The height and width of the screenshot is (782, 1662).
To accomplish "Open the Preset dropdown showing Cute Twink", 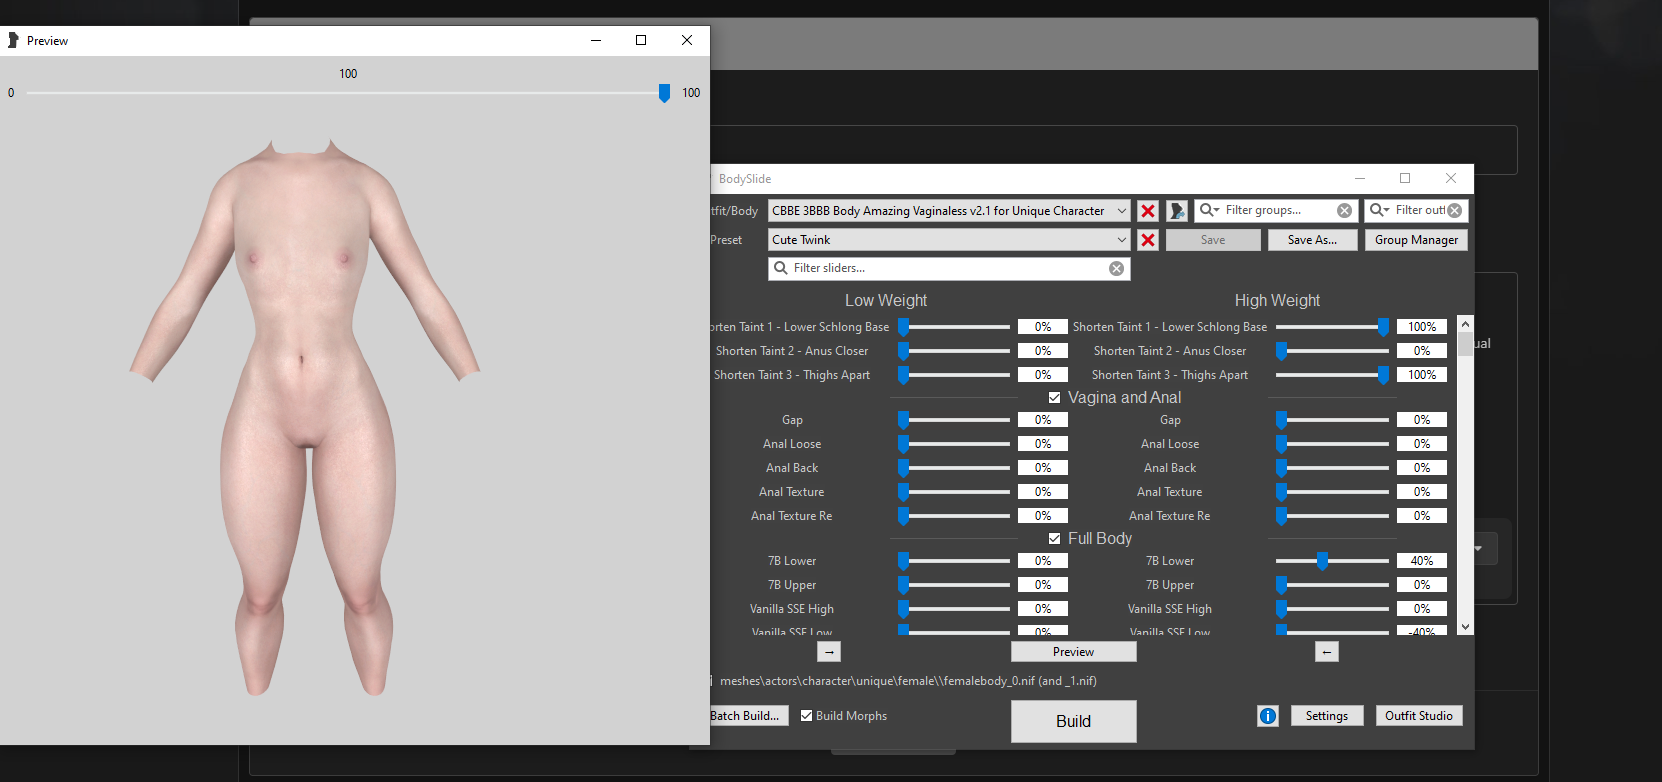I will click(1121, 240).
